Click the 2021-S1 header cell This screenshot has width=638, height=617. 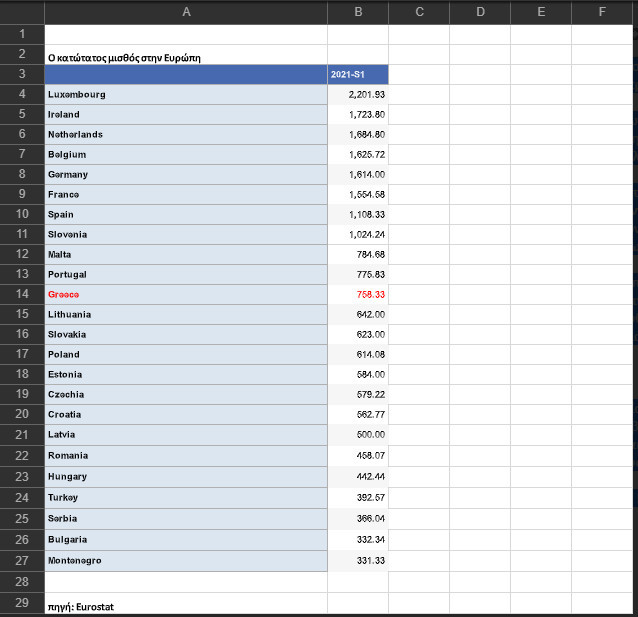[358, 74]
